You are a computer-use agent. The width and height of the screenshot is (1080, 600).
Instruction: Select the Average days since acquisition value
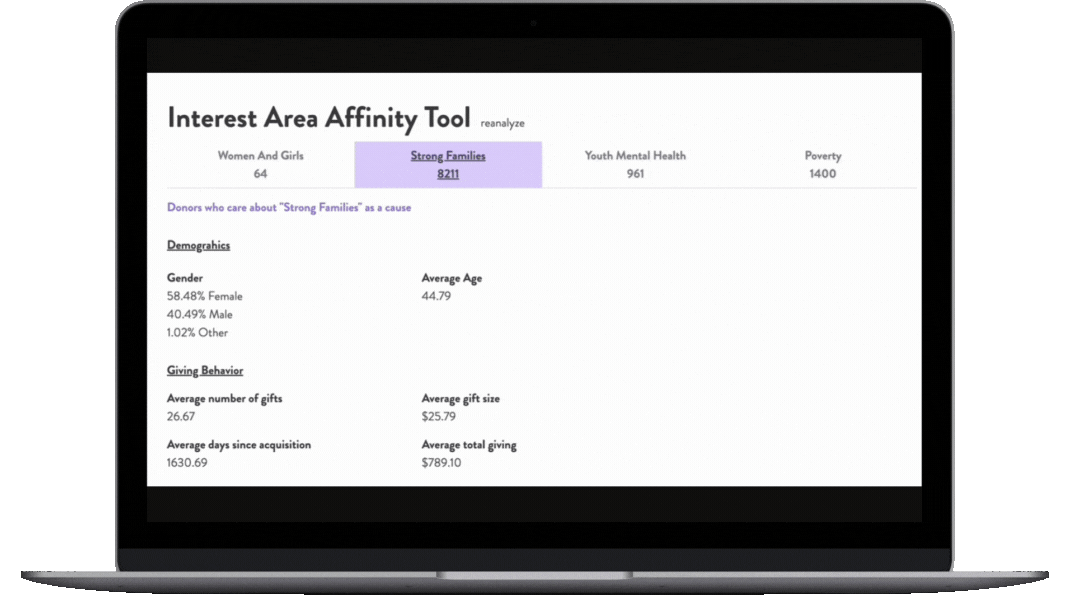[x=187, y=463]
